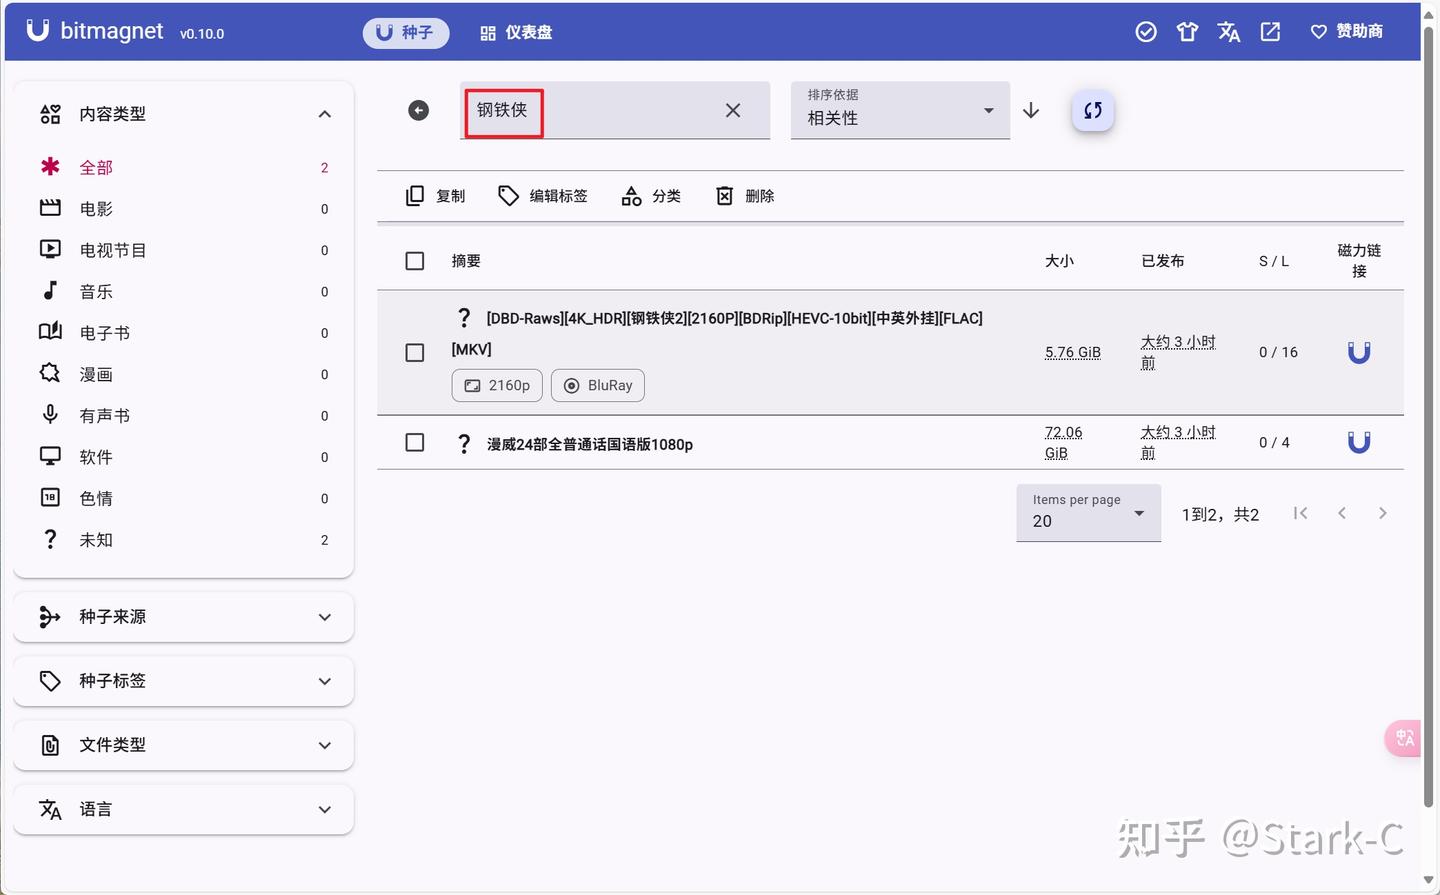Viewport: 1440px width, 895px height.
Task: Click the 分类 button
Action: [651, 196]
